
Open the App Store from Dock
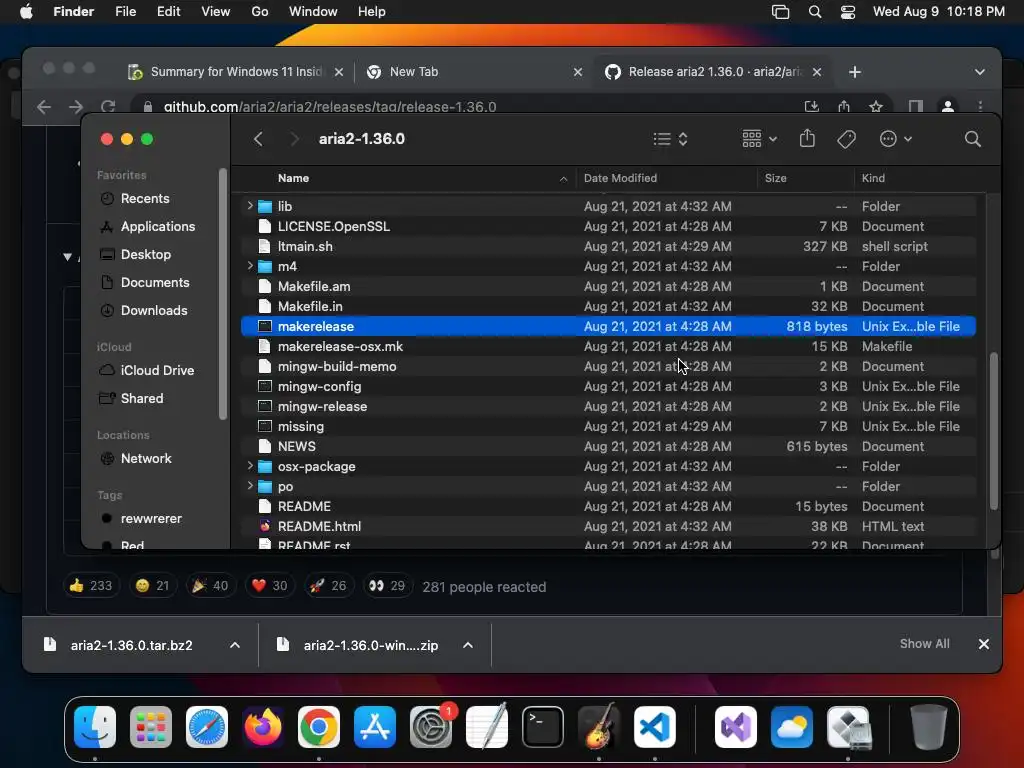(x=375, y=727)
